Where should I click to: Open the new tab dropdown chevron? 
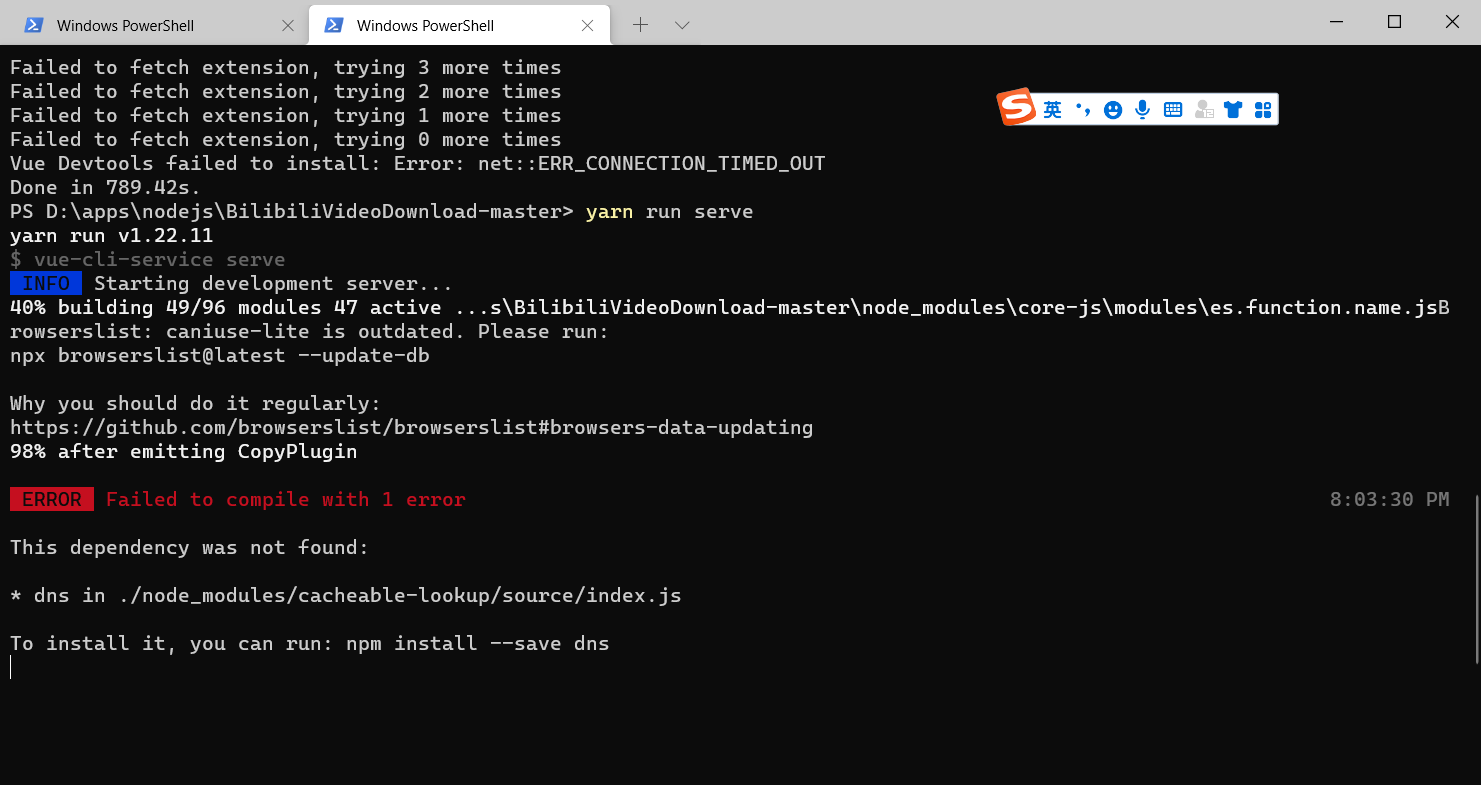point(682,24)
